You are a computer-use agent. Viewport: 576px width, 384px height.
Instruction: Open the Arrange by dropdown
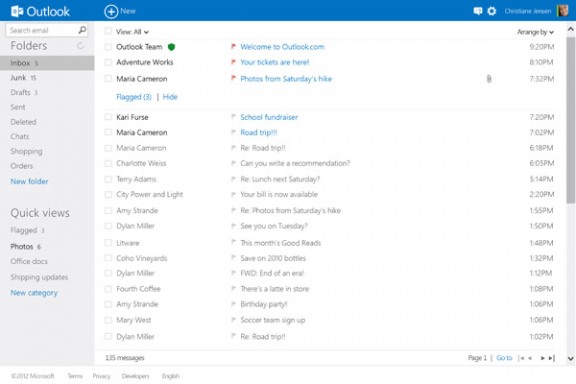(x=535, y=32)
